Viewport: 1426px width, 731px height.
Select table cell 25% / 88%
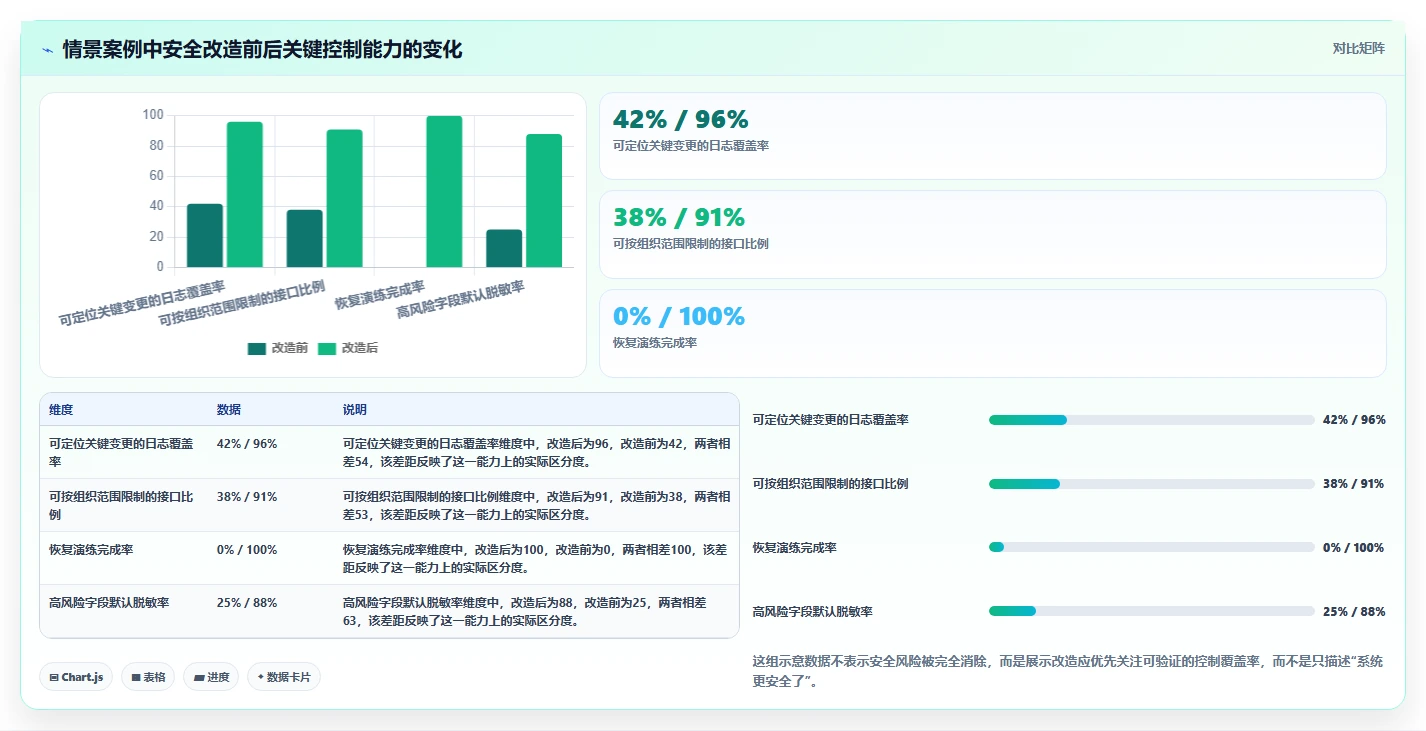click(247, 603)
